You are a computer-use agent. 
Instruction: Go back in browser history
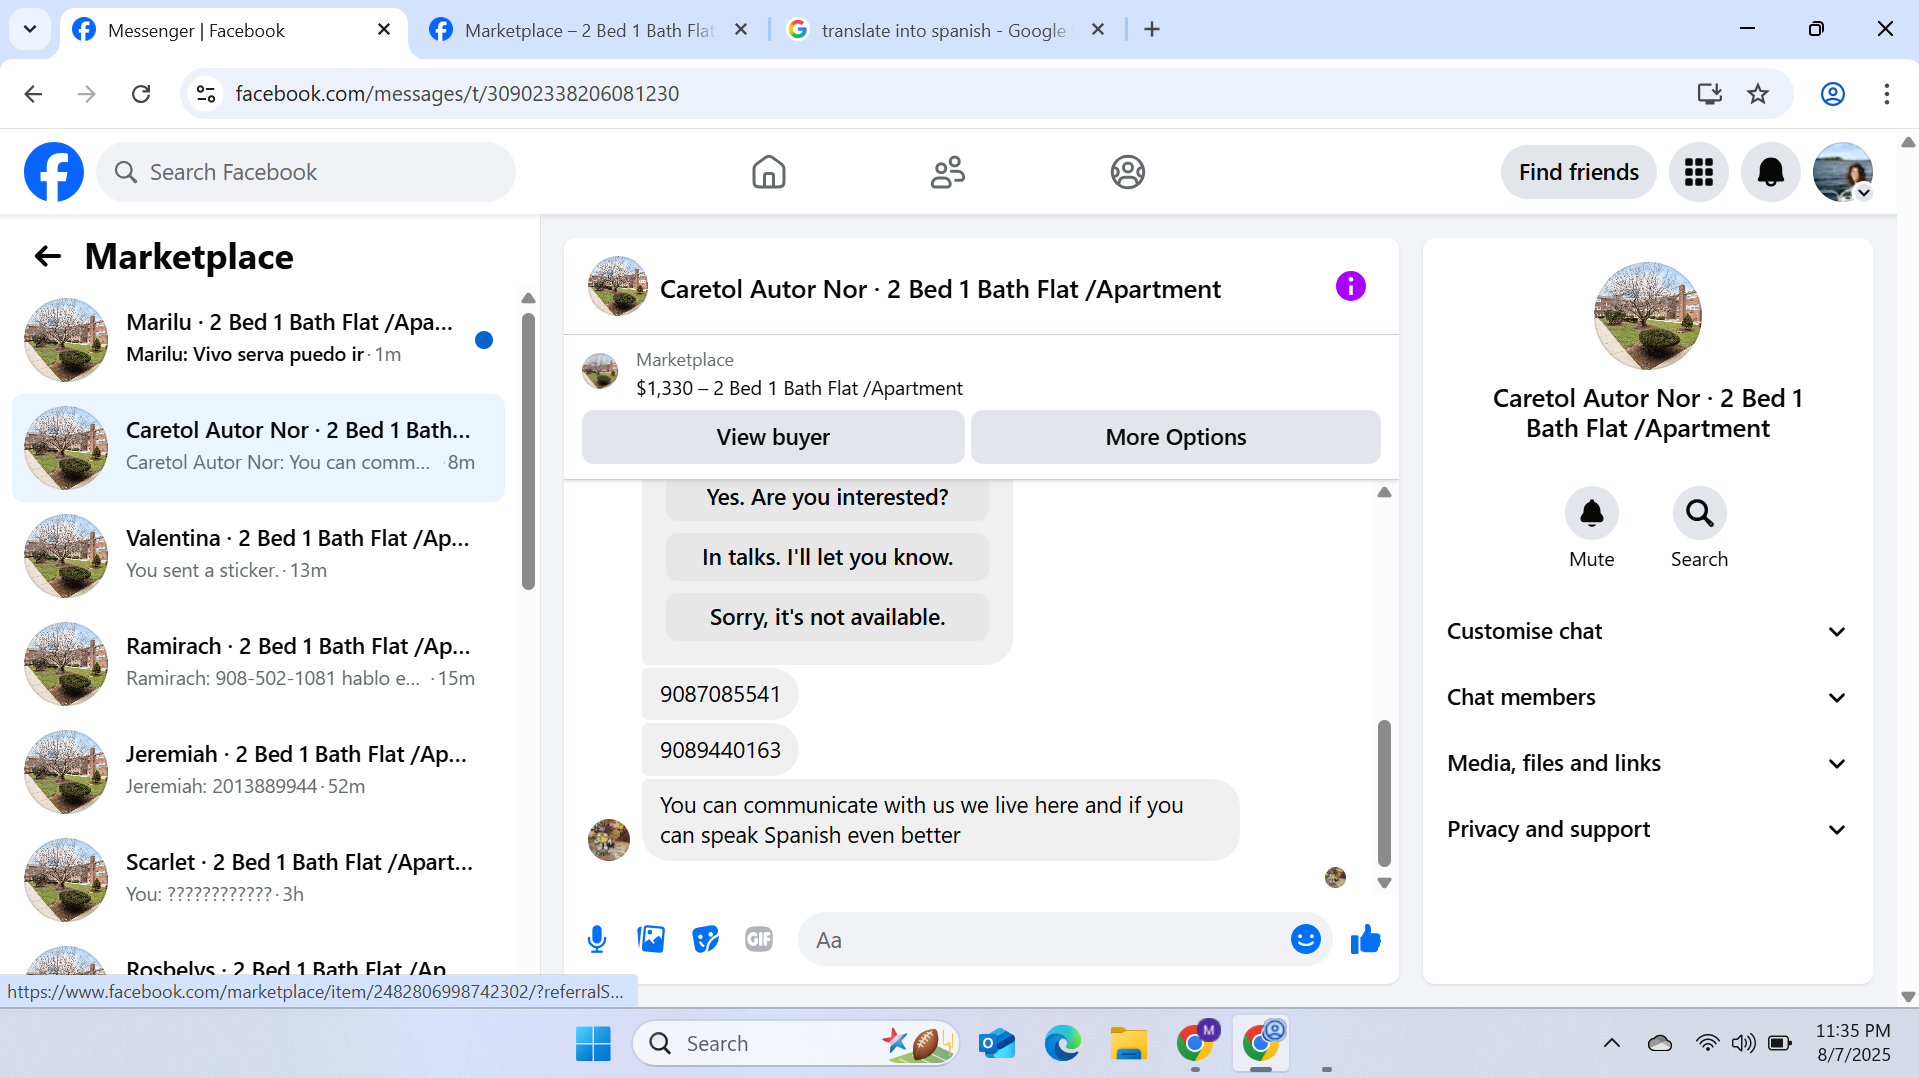coord(33,93)
